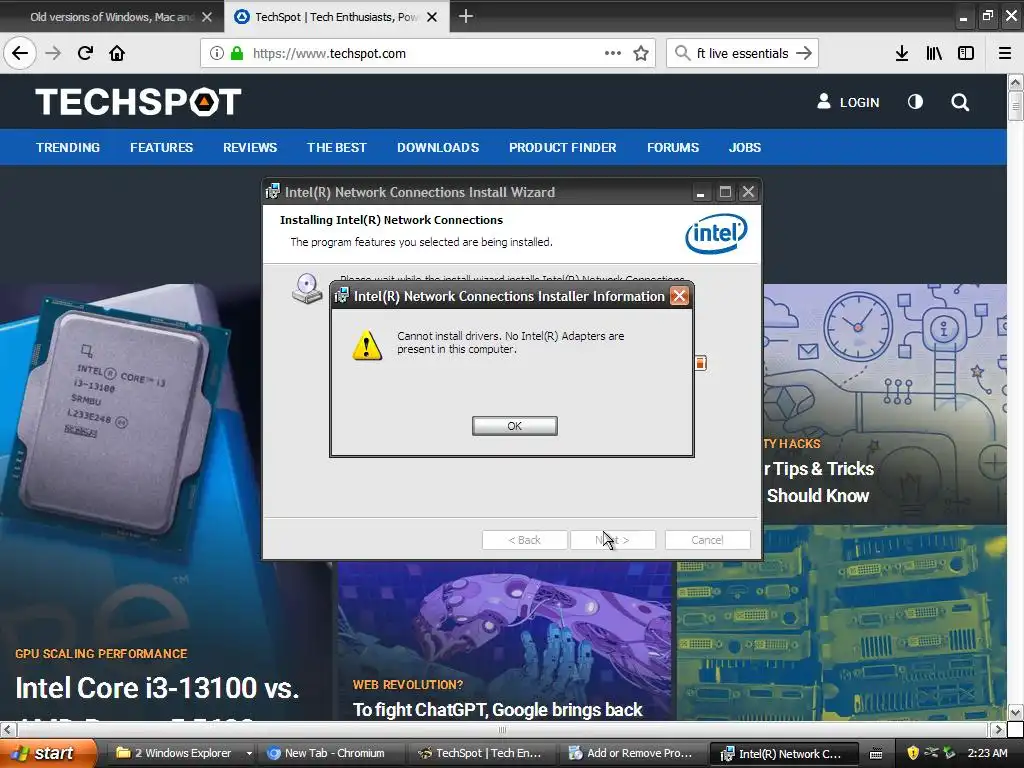Close the Installer Information dialog with red X
The height and width of the screenshot is (768, 1024).
[679, 296]
